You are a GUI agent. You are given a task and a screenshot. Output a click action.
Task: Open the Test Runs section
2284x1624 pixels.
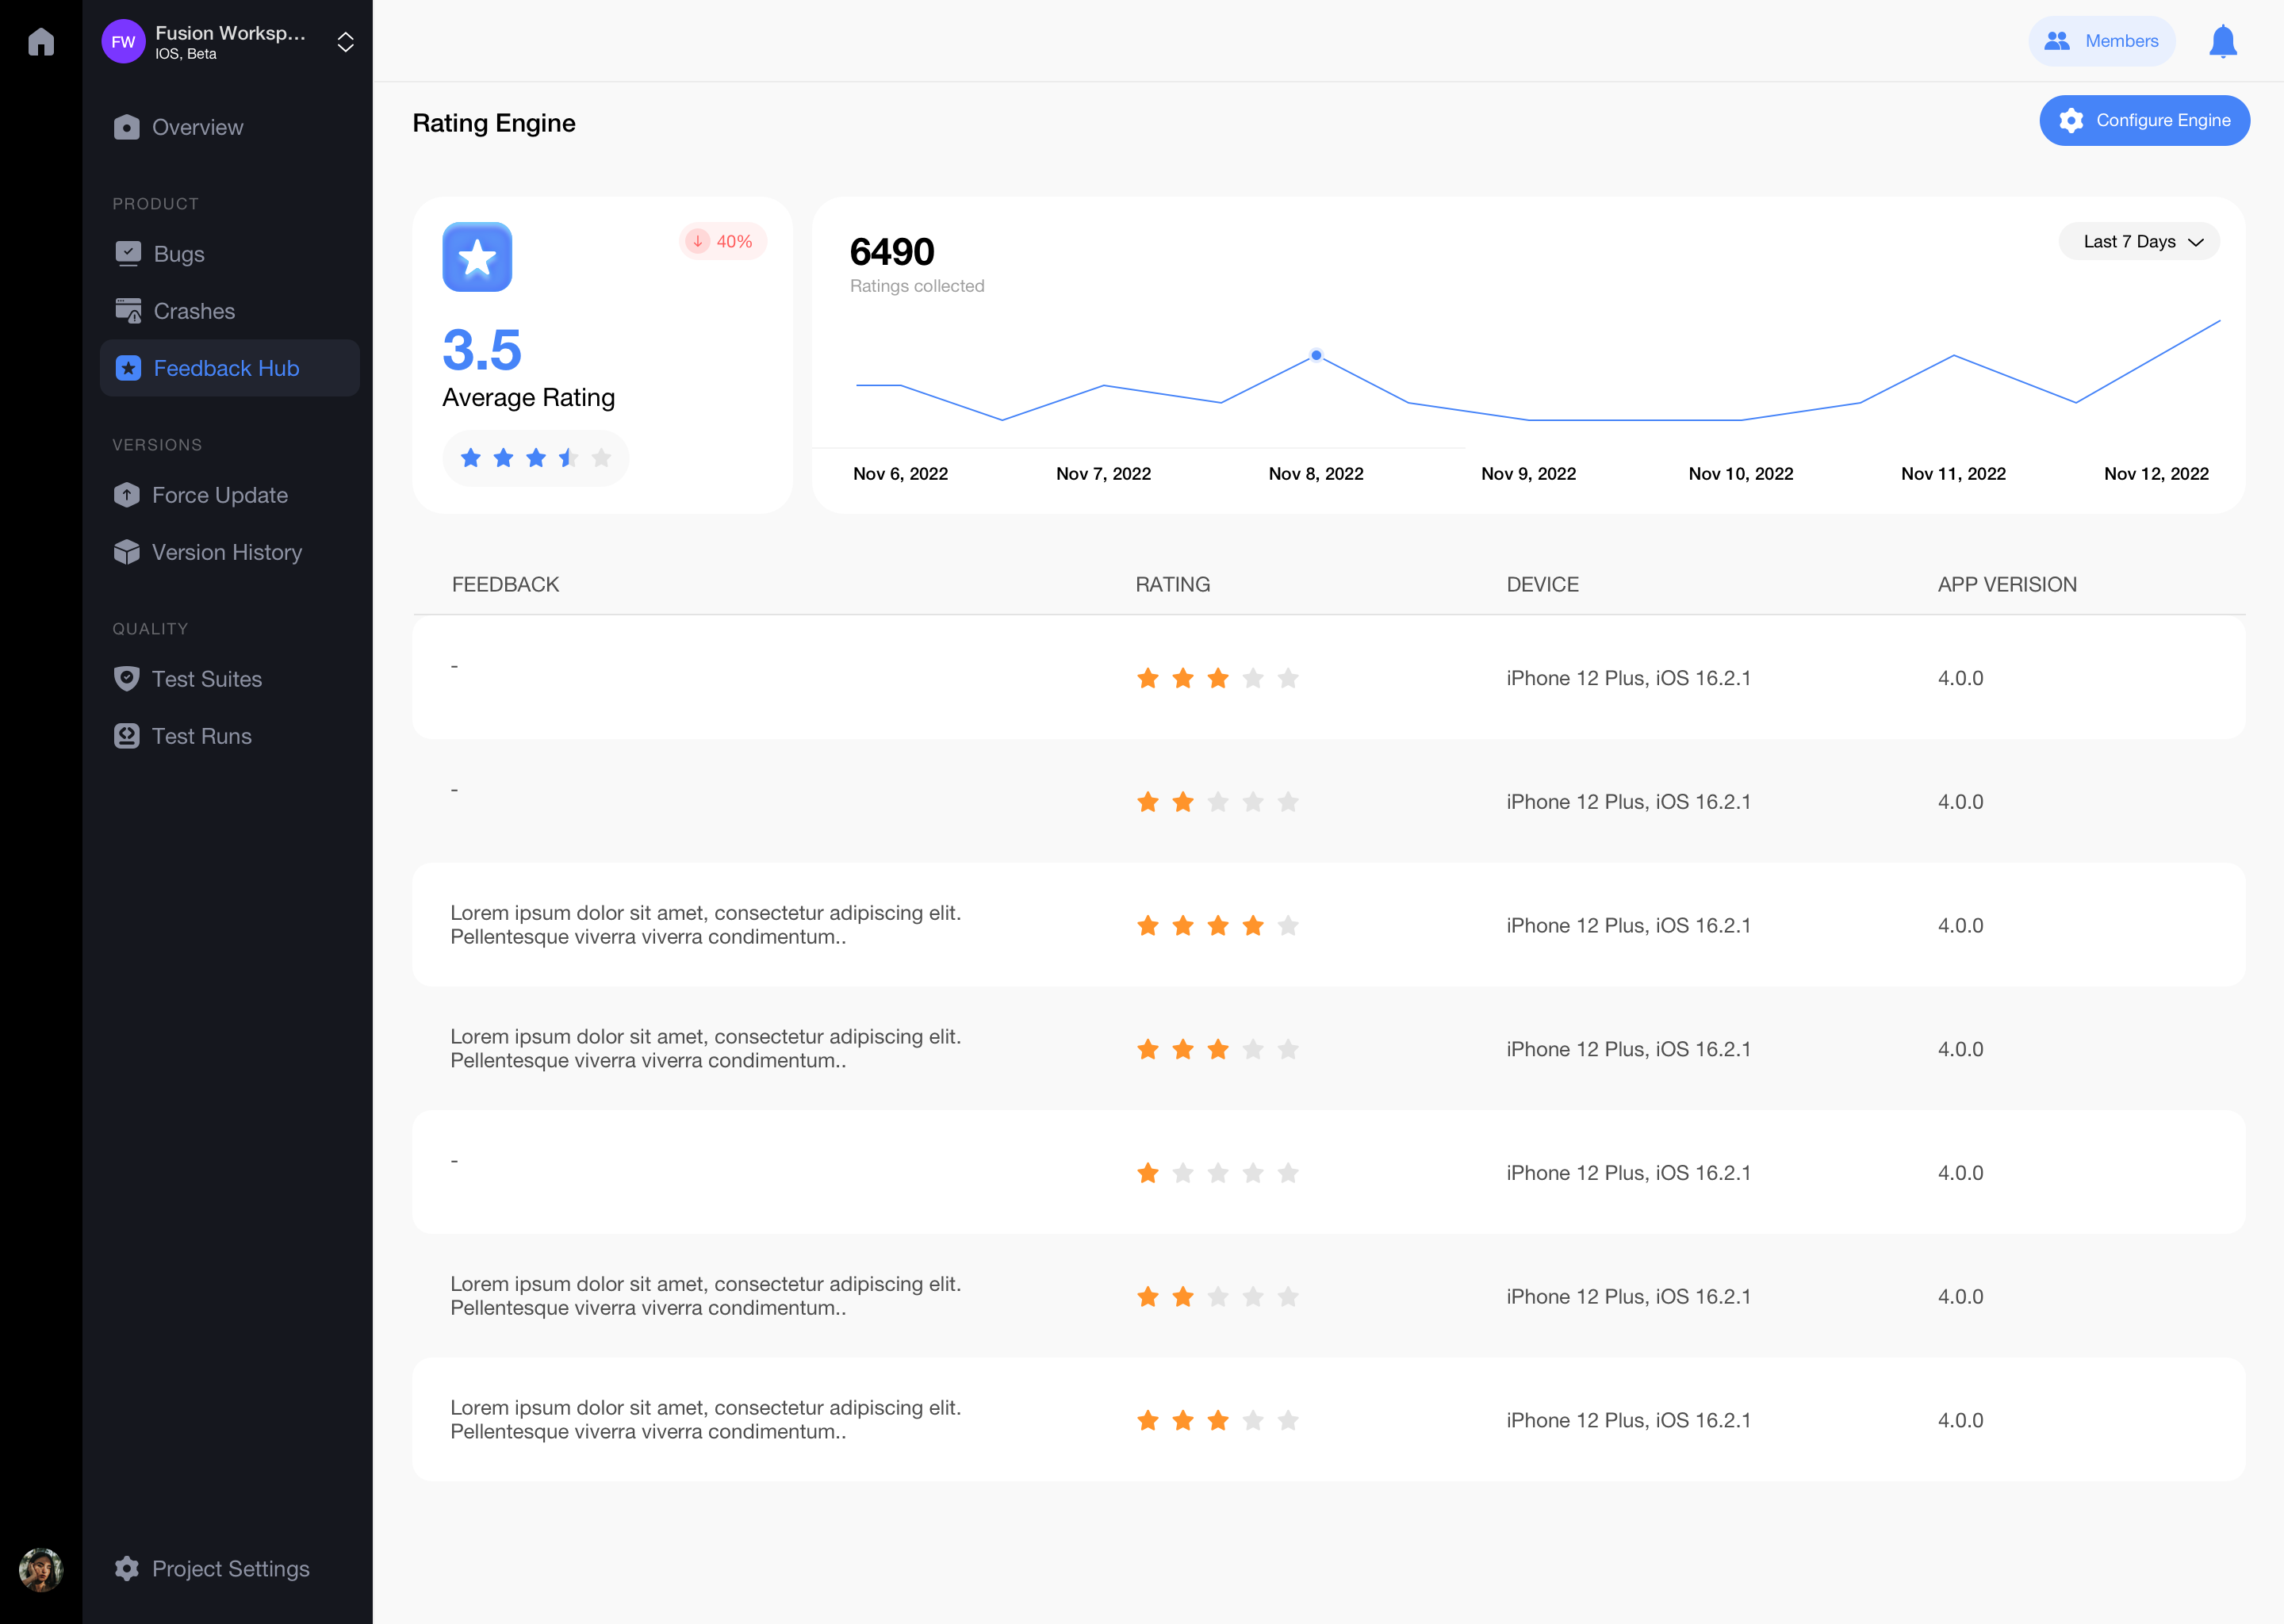(201, 736)
